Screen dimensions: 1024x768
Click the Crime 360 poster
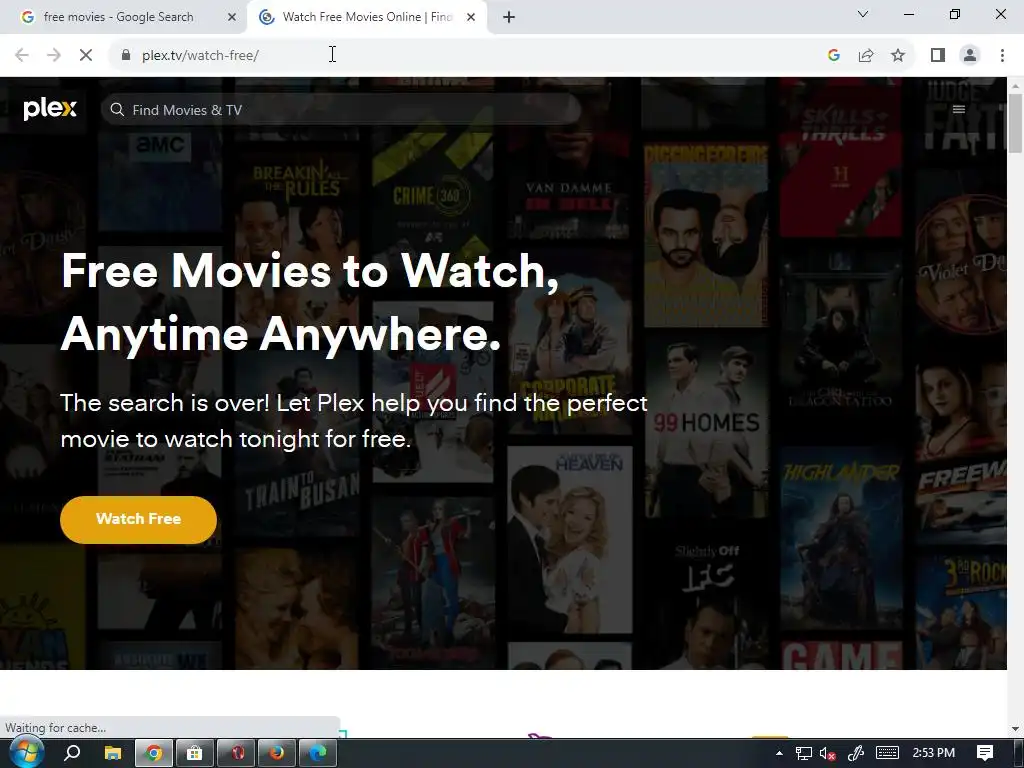[432, 196]
